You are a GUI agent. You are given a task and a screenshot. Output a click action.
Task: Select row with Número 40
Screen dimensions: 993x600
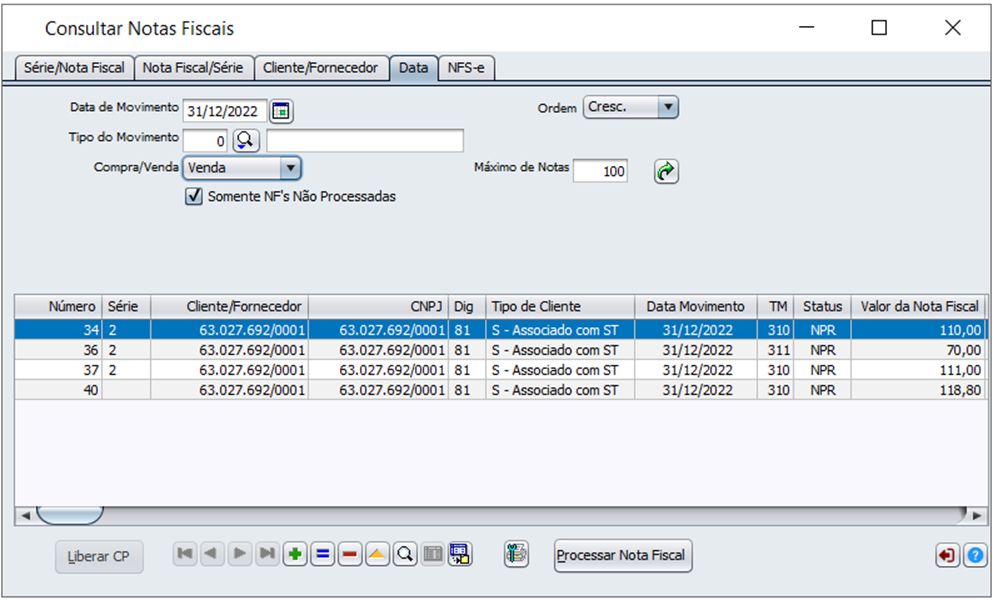[500, 390]
